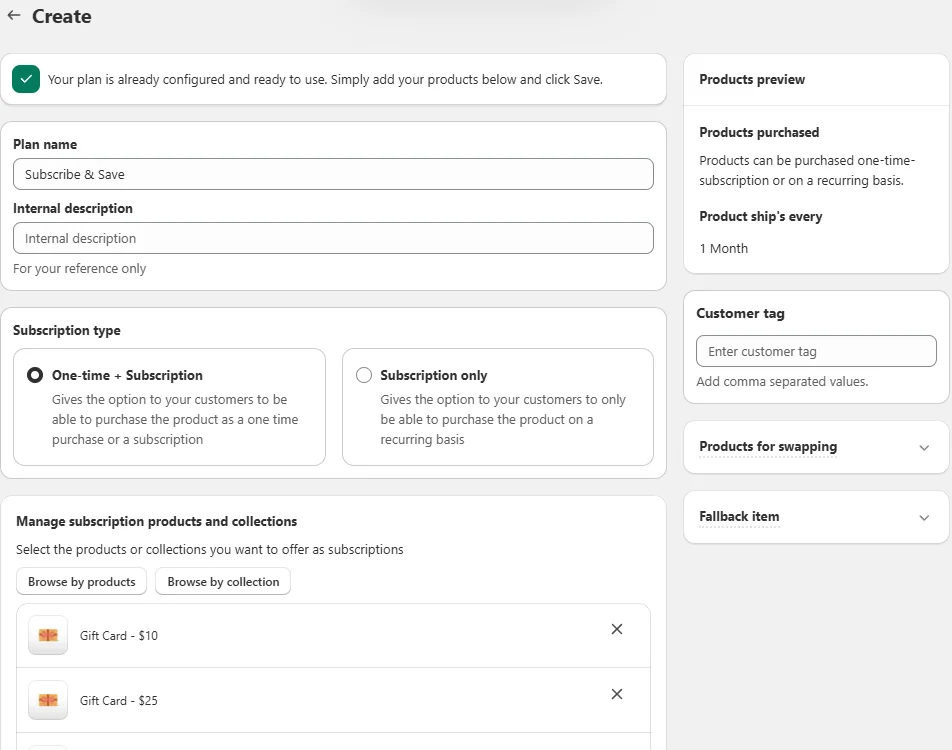Screen dimensions: 952x750
Task: Click the Products purchased label
Action: 759,132
